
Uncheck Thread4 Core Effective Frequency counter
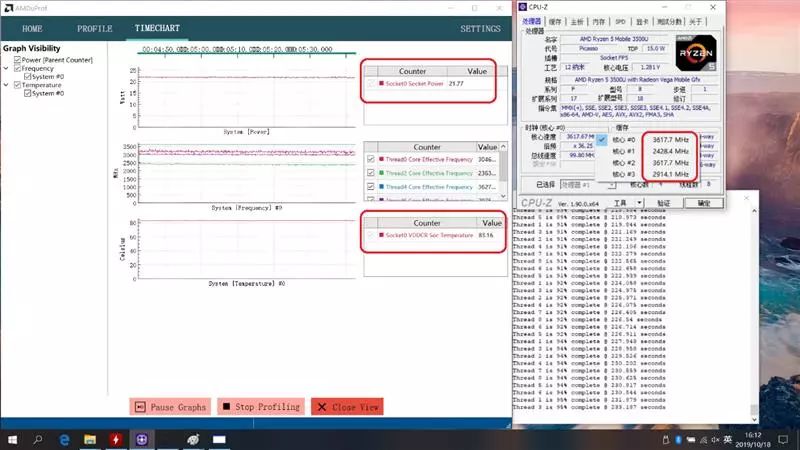(371, 187)
